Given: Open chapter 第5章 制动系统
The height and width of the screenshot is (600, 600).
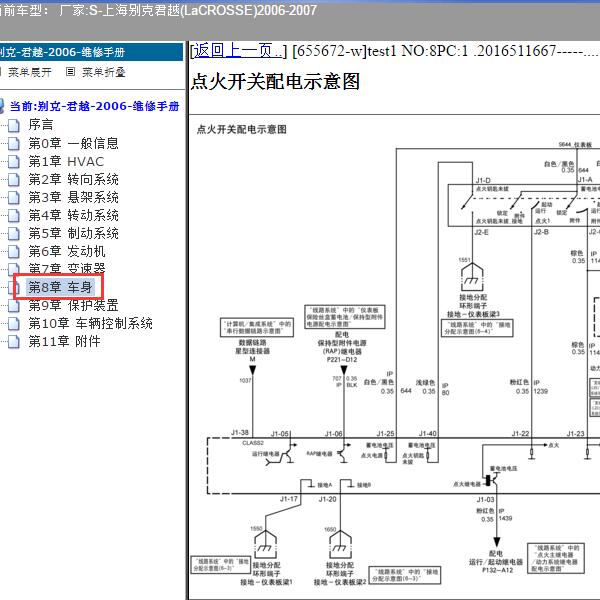Looking at the screenshot, I should pyautogui.click(x=73, y=233).
